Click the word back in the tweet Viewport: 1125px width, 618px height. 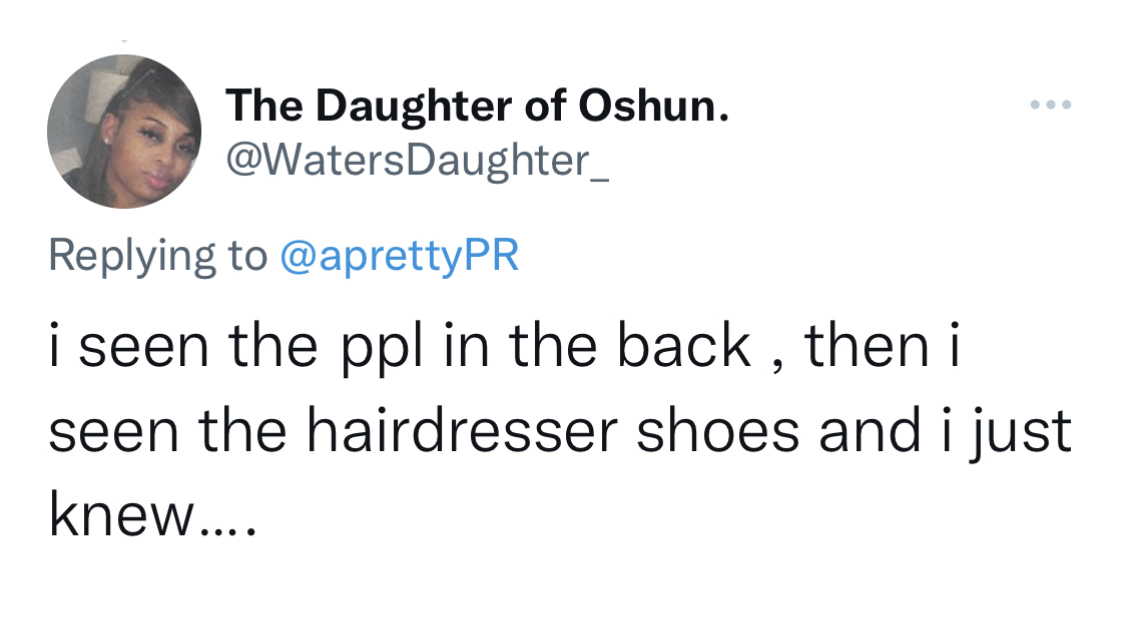point(684,346)
